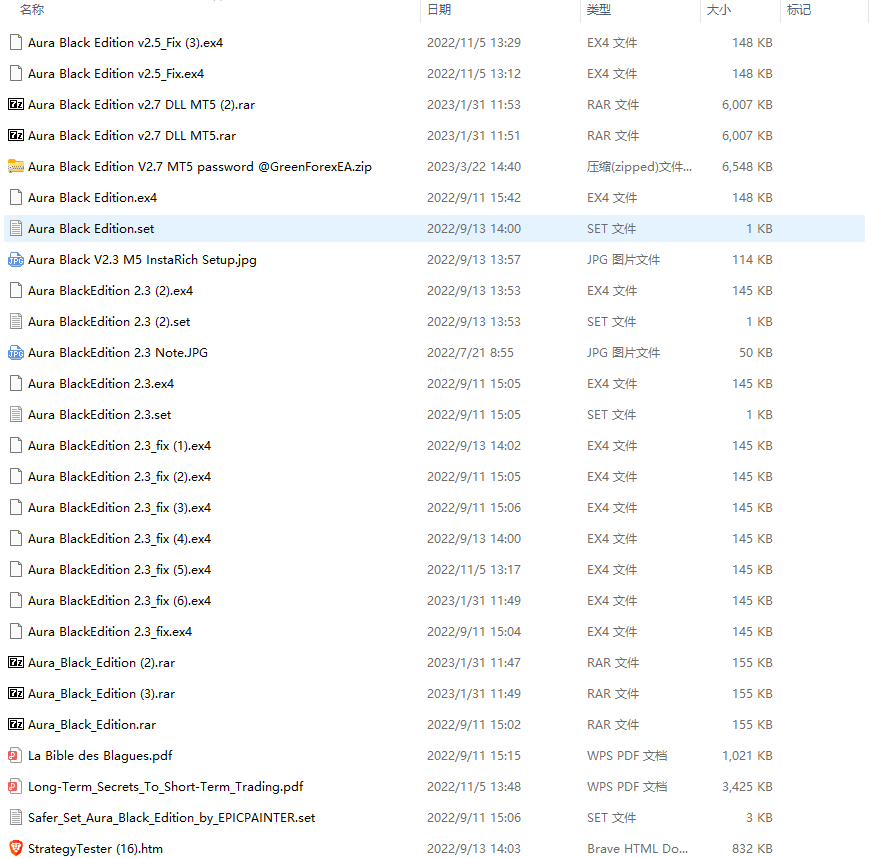Click WPS PDF 文档 type of La Bible des Blagues.pdf
The image size is (890, 858).
click(627, 756)
